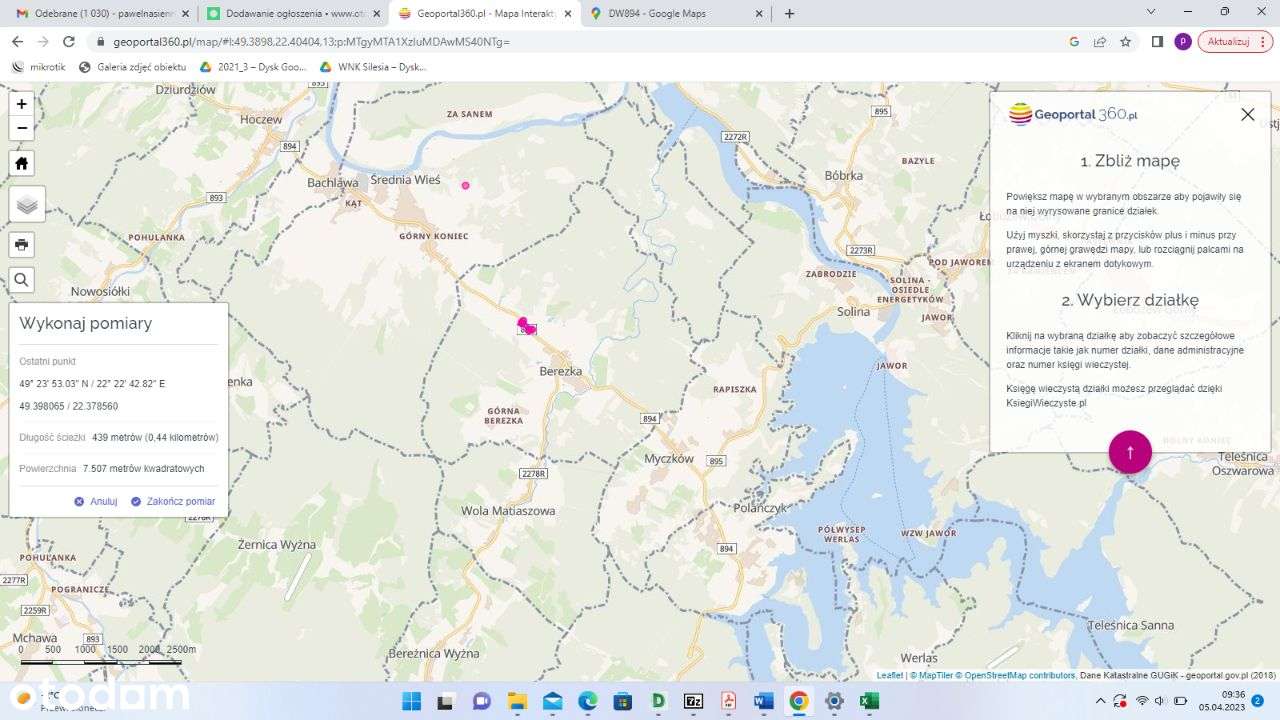This screenshot has height=720, width=1280.
Task: Close the Gmail Odebrane tab
Action: point(185,14)
